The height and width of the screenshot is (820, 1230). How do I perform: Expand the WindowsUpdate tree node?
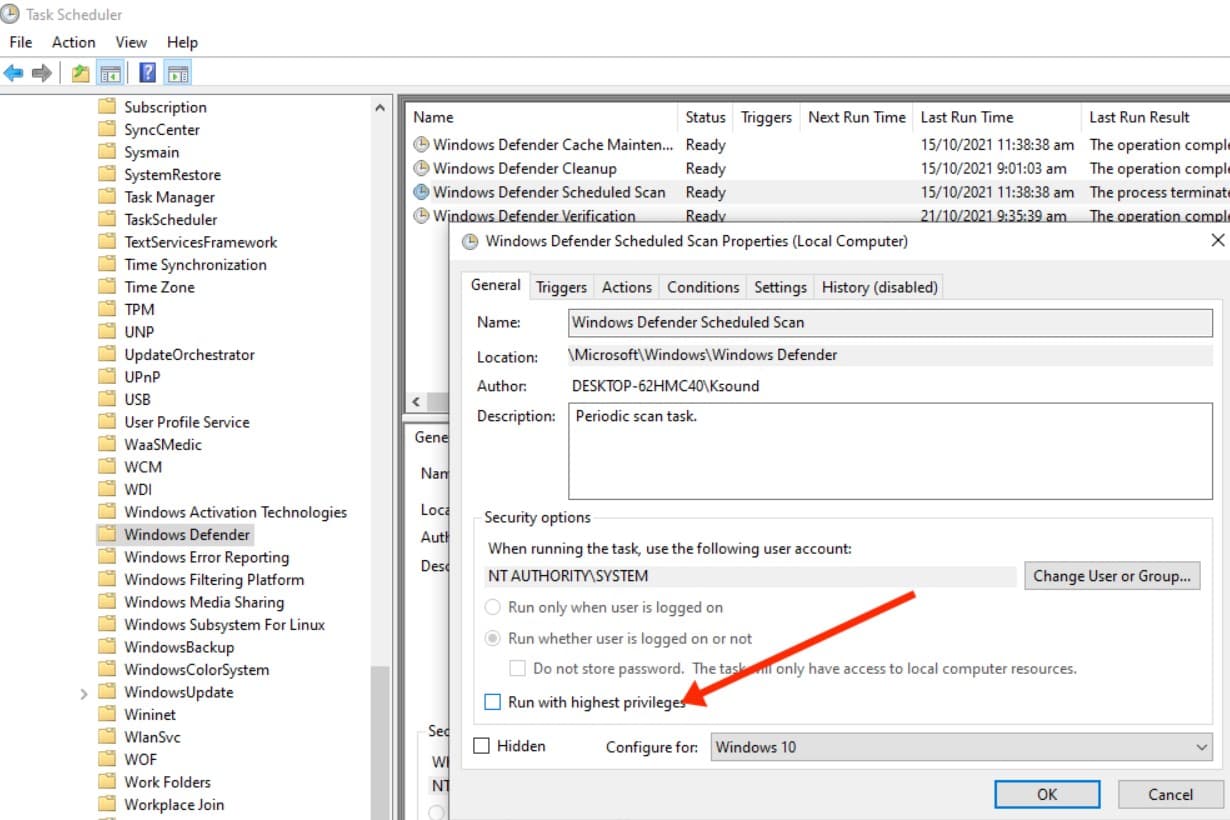click(84, 693)
